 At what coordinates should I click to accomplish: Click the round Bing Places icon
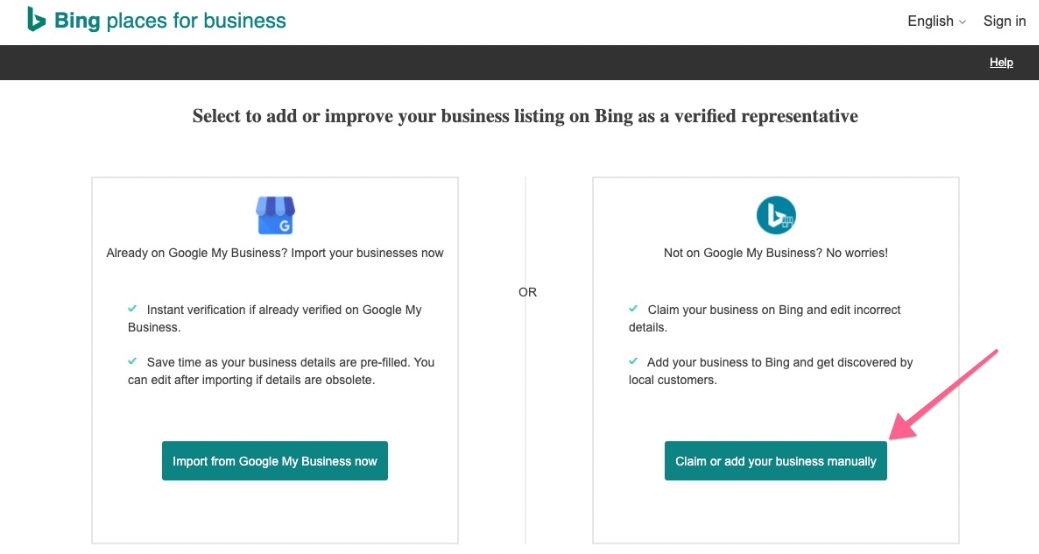coord(776,215)
